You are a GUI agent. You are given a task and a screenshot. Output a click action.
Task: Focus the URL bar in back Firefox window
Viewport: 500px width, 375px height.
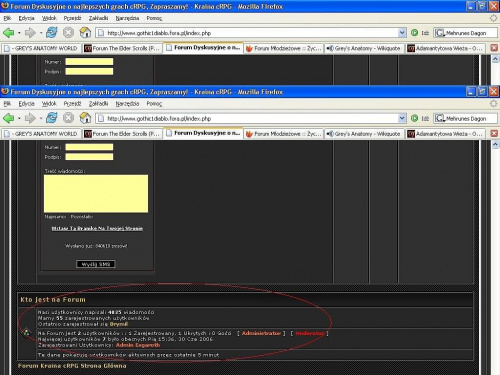click(x=247, y=33)
